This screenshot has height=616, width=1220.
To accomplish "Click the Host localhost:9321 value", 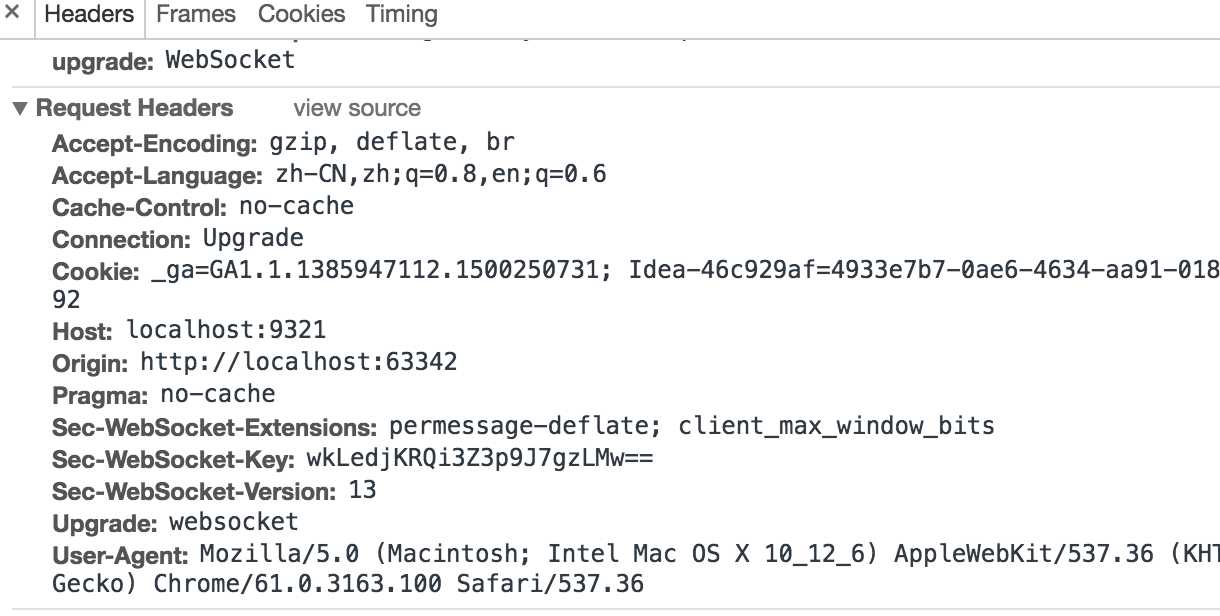I will click(226, 330).
